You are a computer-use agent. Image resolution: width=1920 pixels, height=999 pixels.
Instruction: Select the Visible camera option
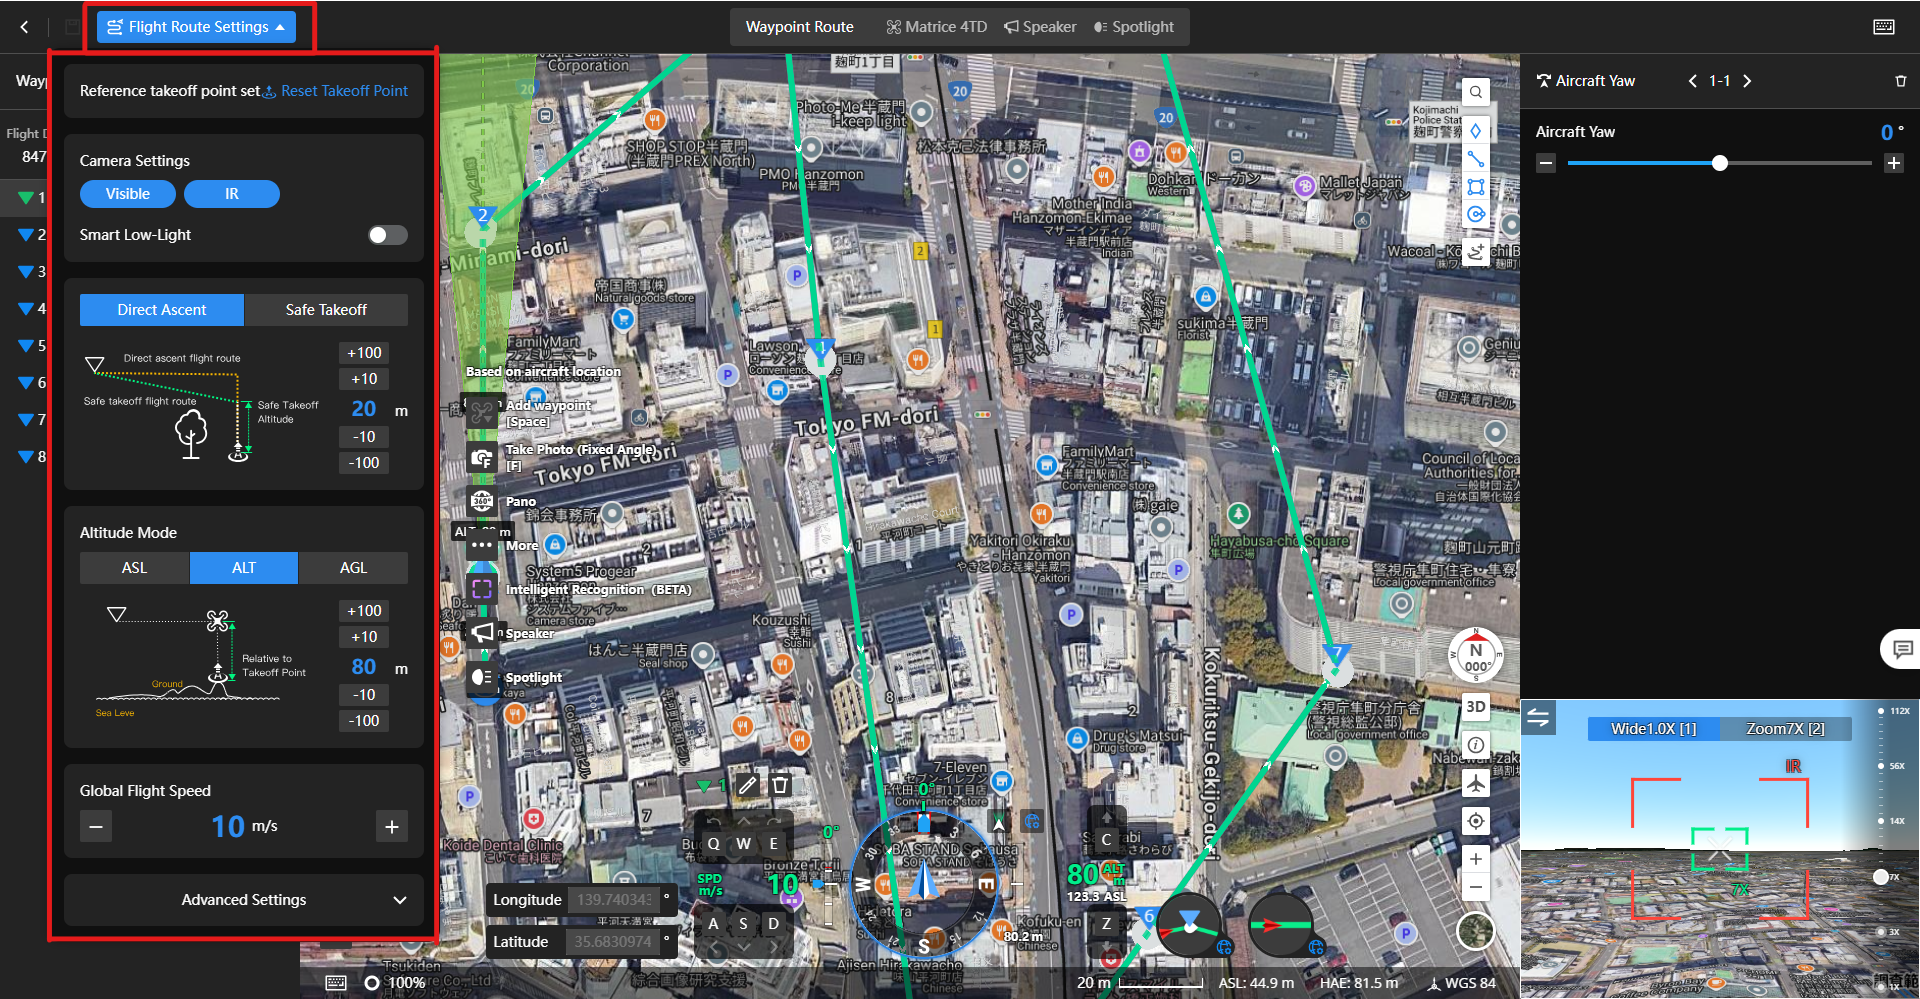[x=128, y=194]
